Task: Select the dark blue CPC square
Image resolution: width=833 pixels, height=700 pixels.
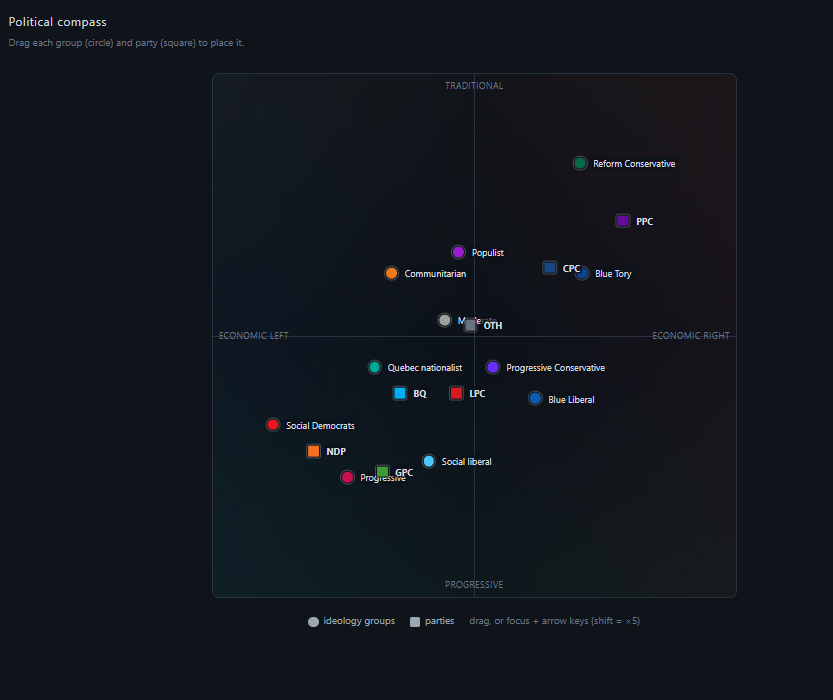Action: pos(550,268)
